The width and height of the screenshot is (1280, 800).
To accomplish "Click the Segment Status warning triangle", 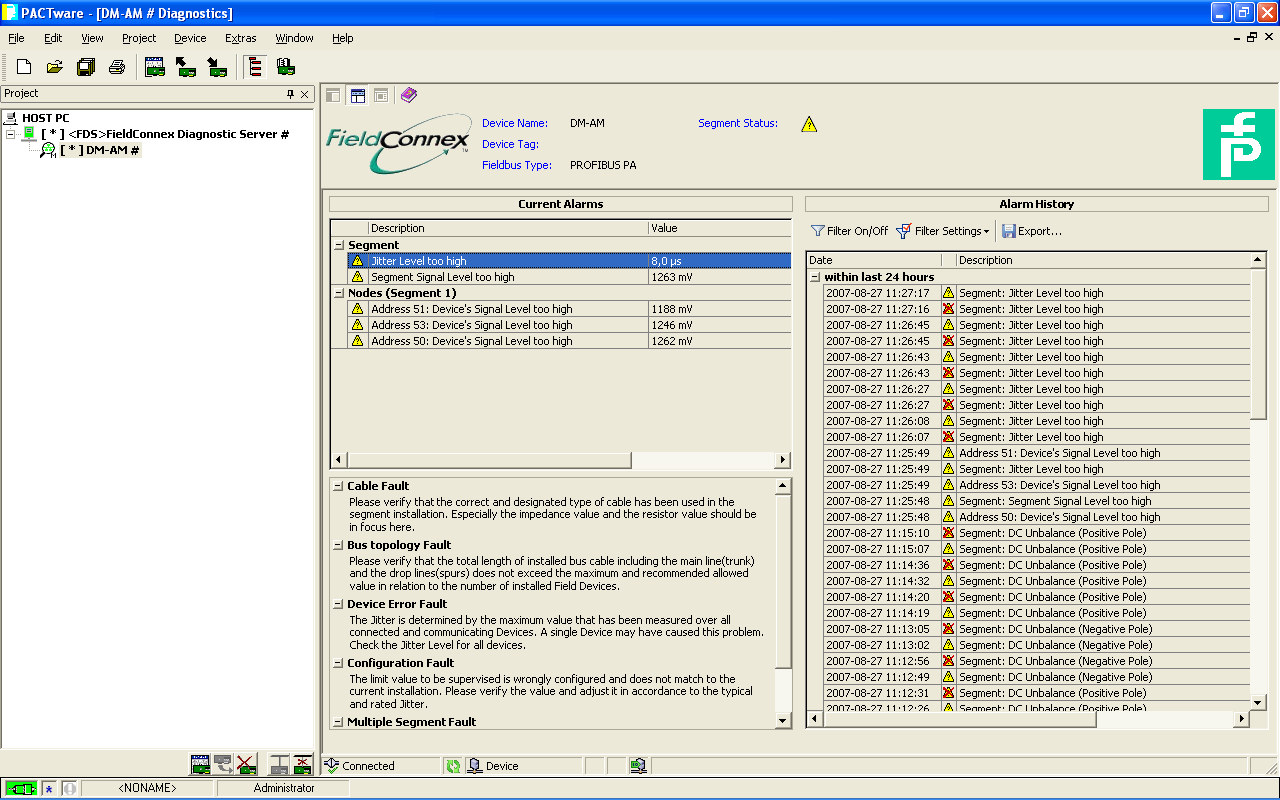I will coord(809,124).
